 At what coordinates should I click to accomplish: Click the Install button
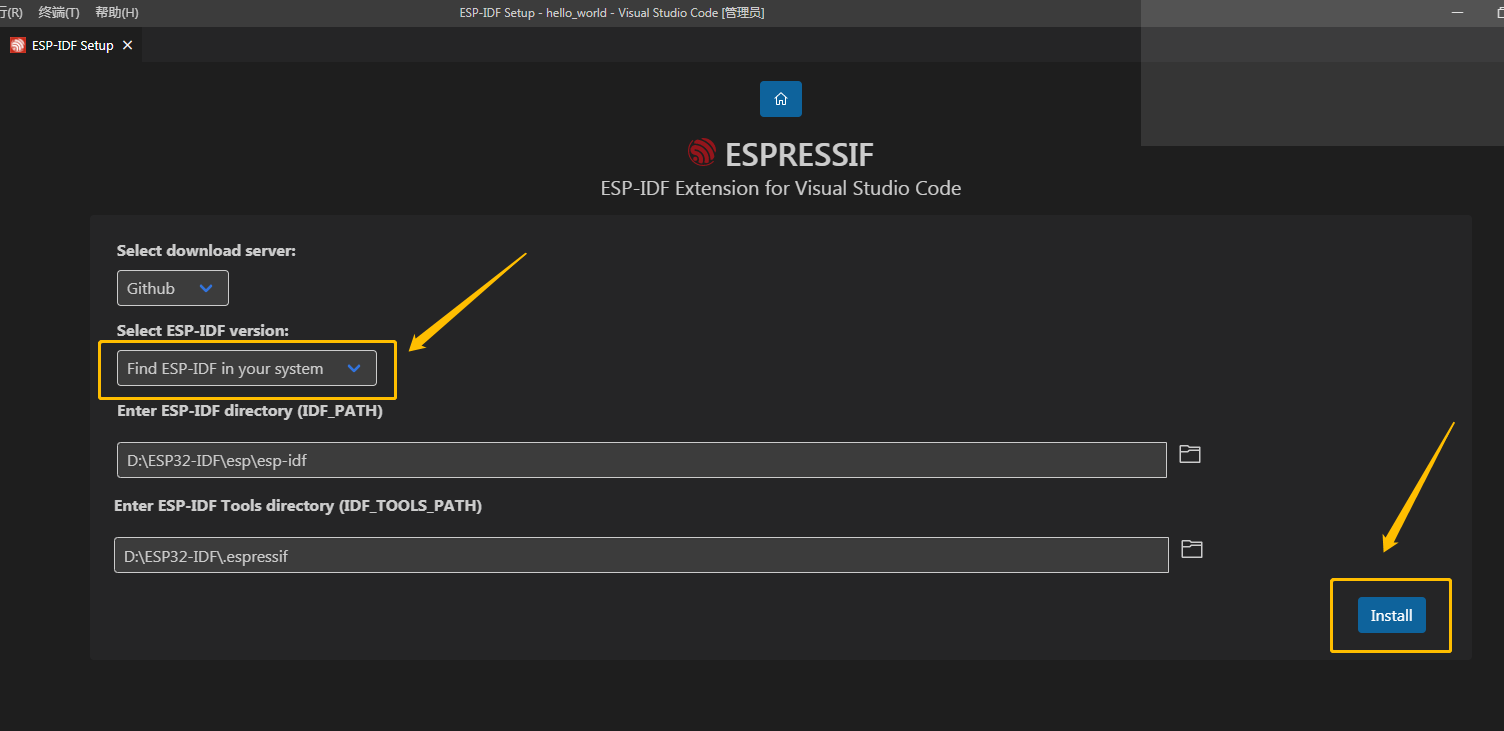1391,615
